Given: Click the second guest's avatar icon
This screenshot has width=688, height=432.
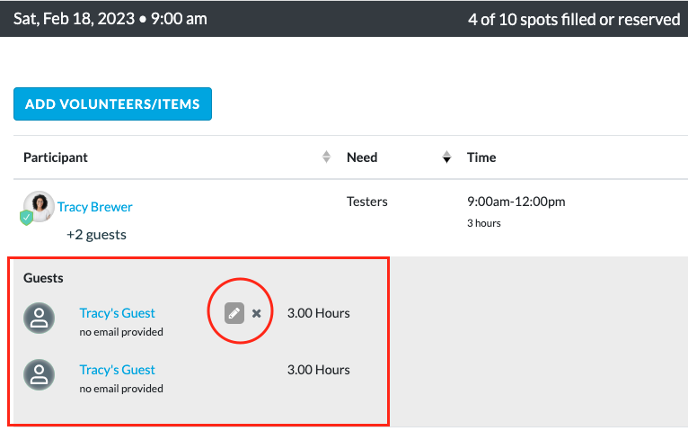Looking at the screenshot, I should (x=39, y=375).
